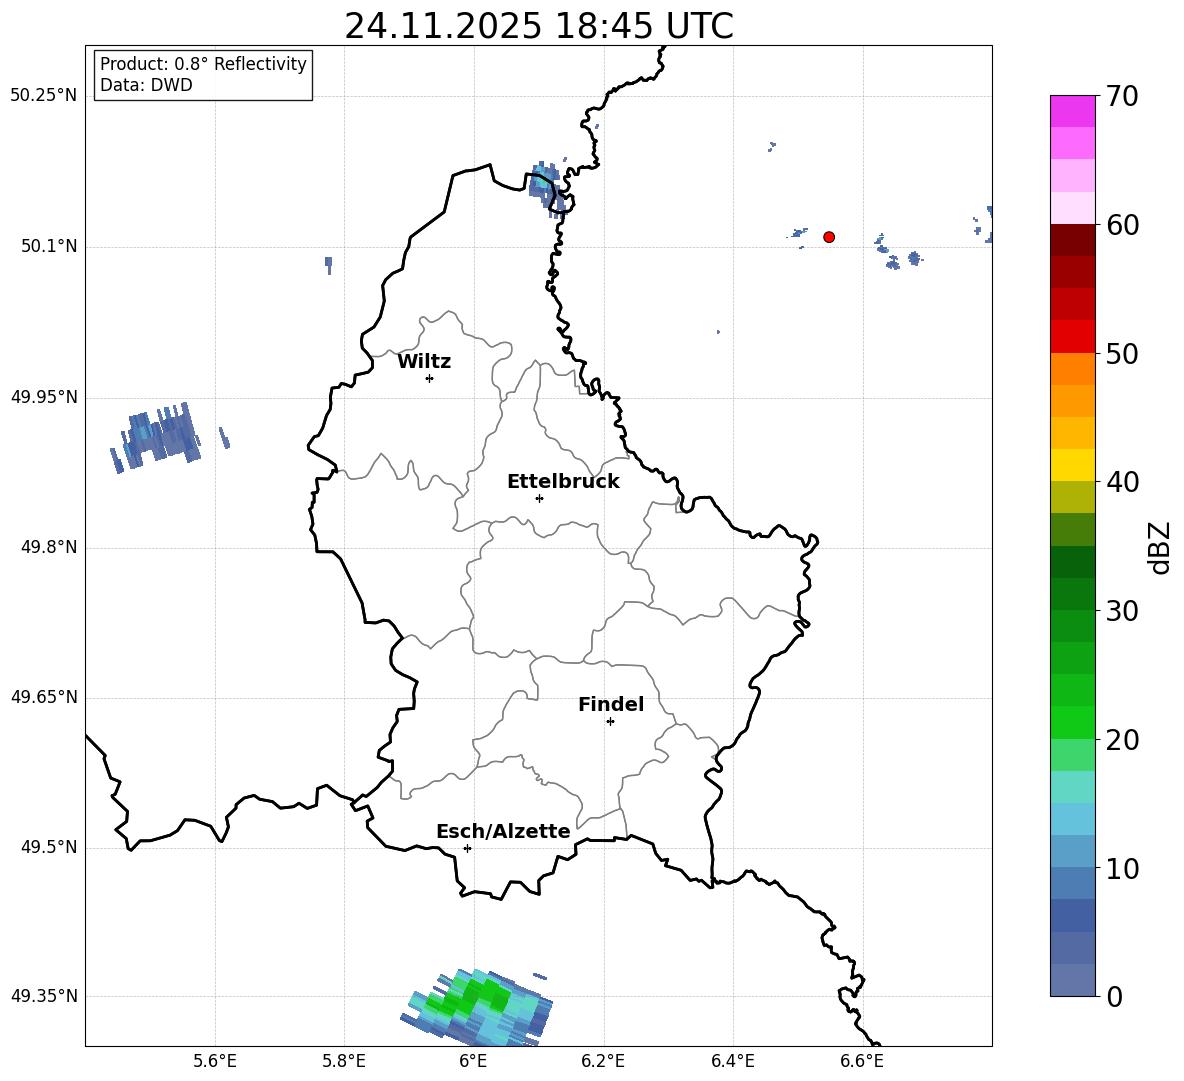Click the Wiltz station label
Image resolution: width=1184 pixels, height=1081 pixels.
[424, 362]
